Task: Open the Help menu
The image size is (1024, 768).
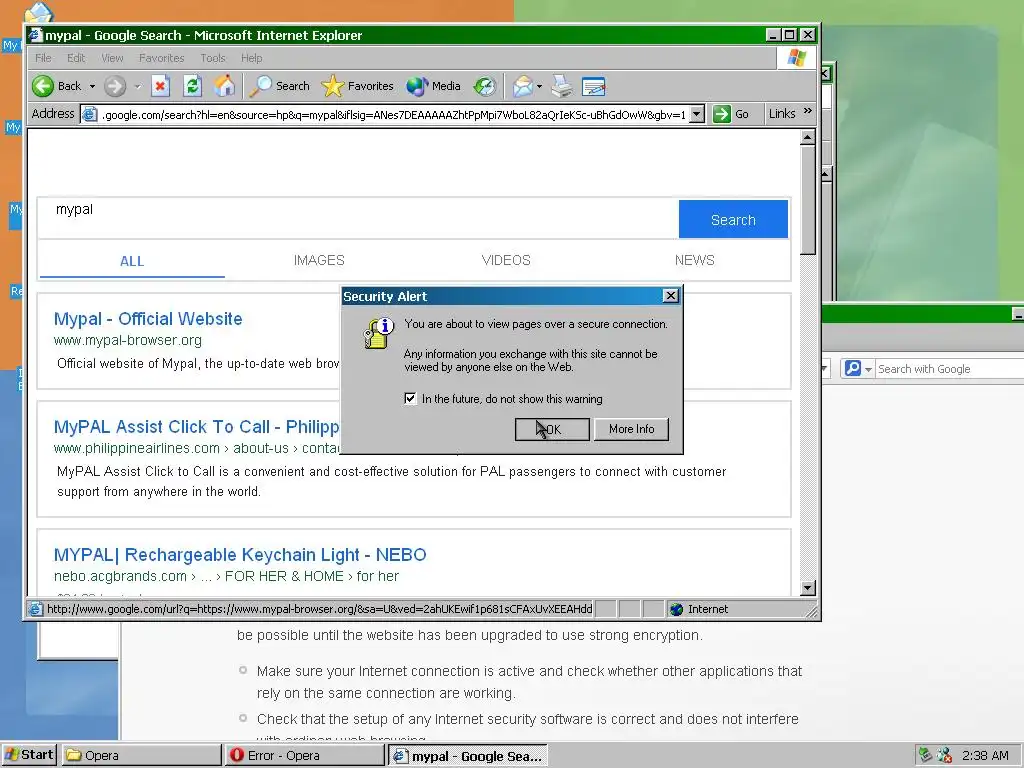Action: point(251,58)
